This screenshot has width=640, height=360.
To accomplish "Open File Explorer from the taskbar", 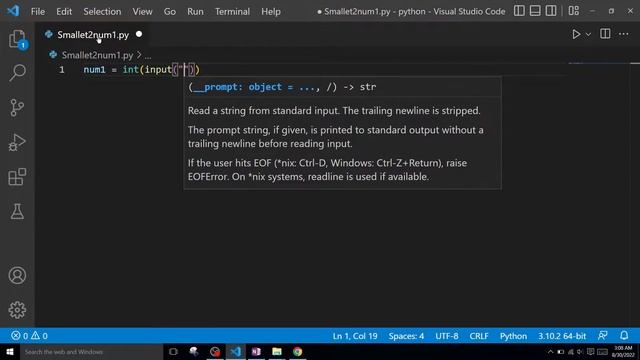I will [x=277, y=352].
